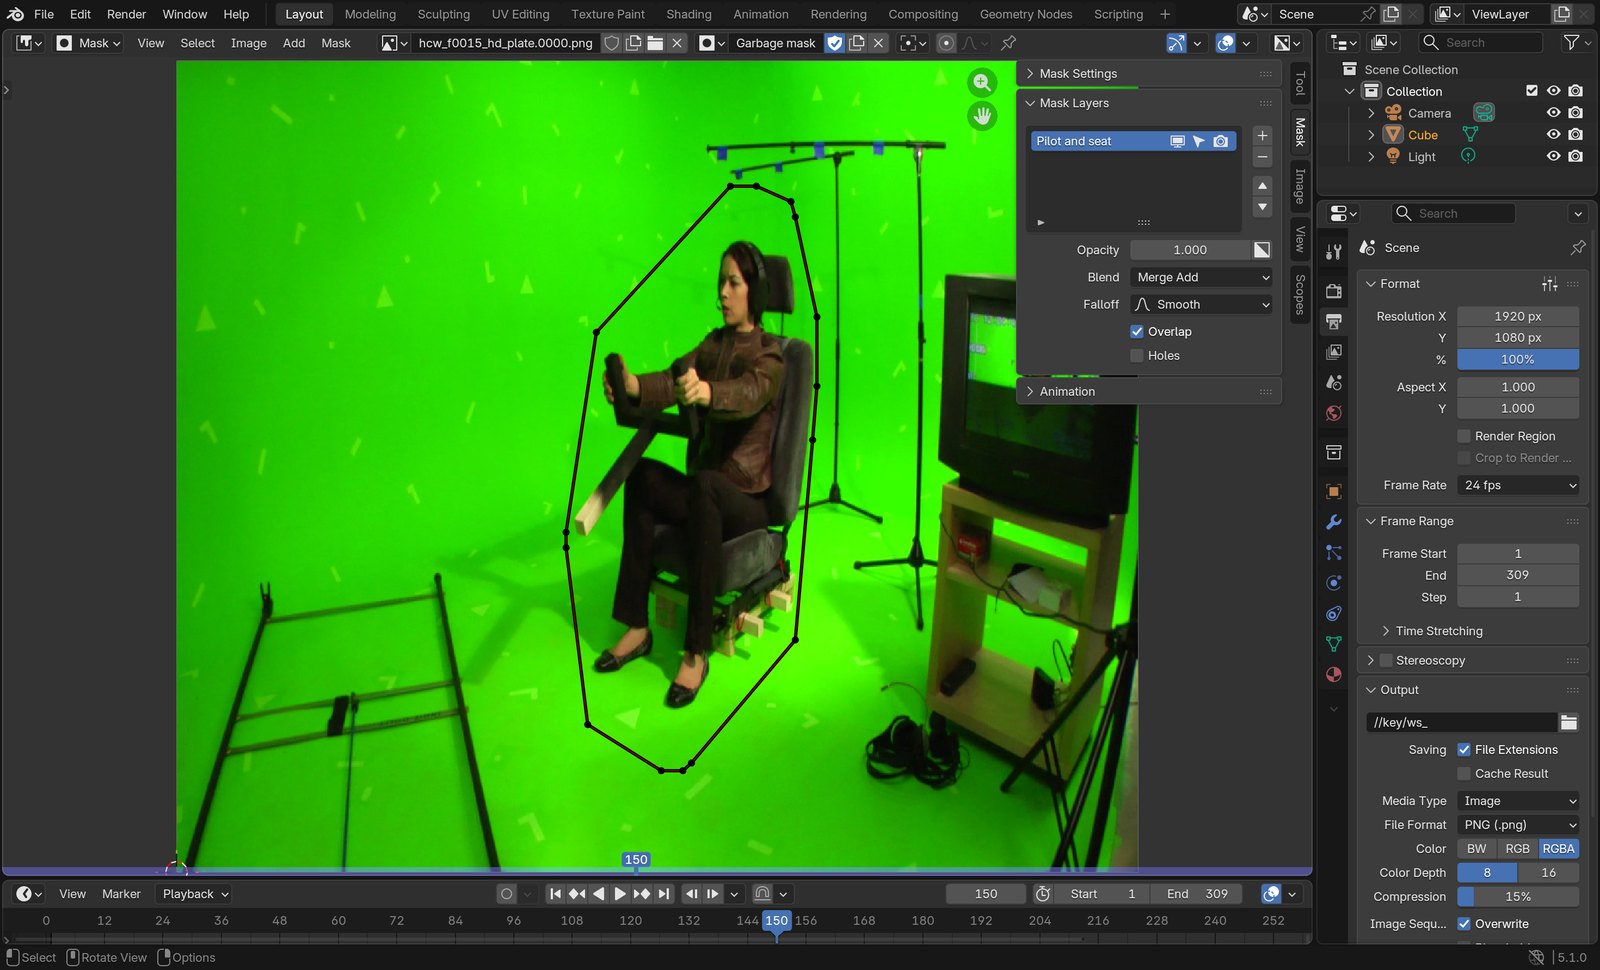Image resolution: width=1600 pixels, height=970 pixels.
Task: Move mask layer up with arrow button
Action: coord(1262,186)
